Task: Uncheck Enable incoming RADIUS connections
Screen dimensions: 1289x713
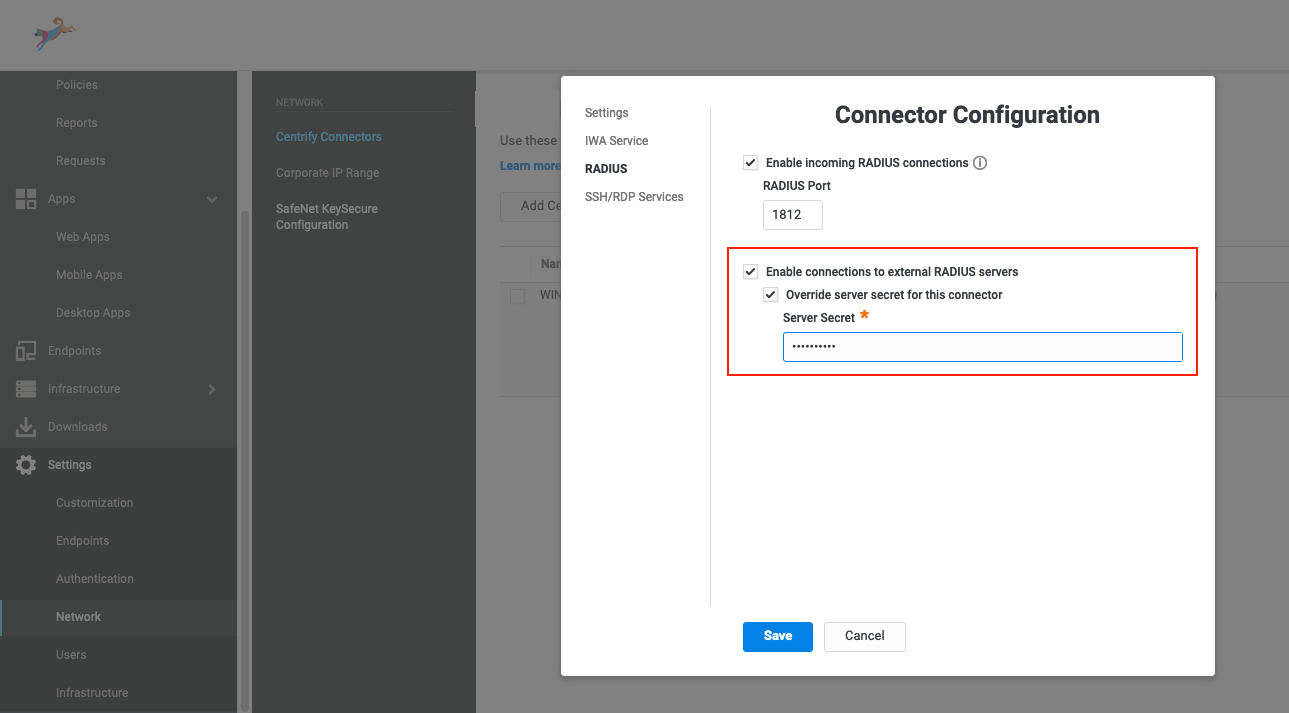Action: pos(750,162)
